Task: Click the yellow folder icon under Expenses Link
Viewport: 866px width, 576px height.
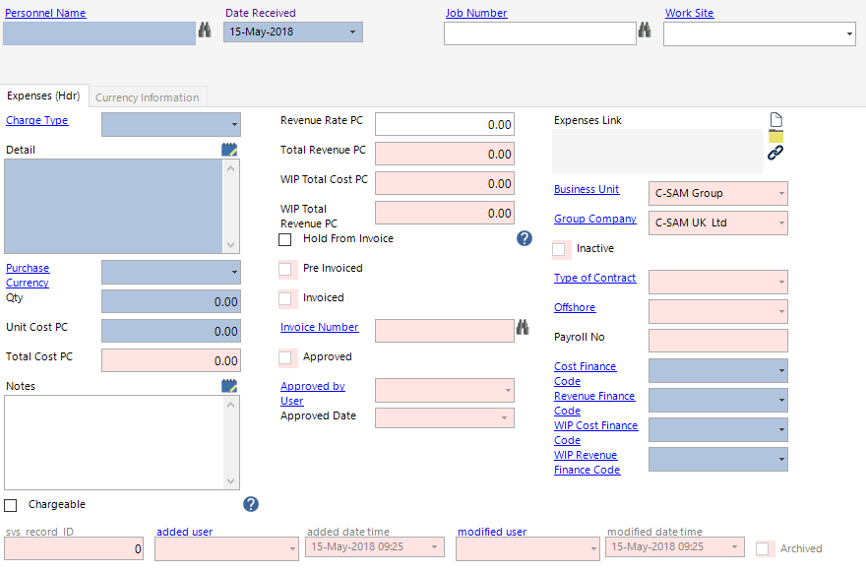Action: [x=776, y=136]
